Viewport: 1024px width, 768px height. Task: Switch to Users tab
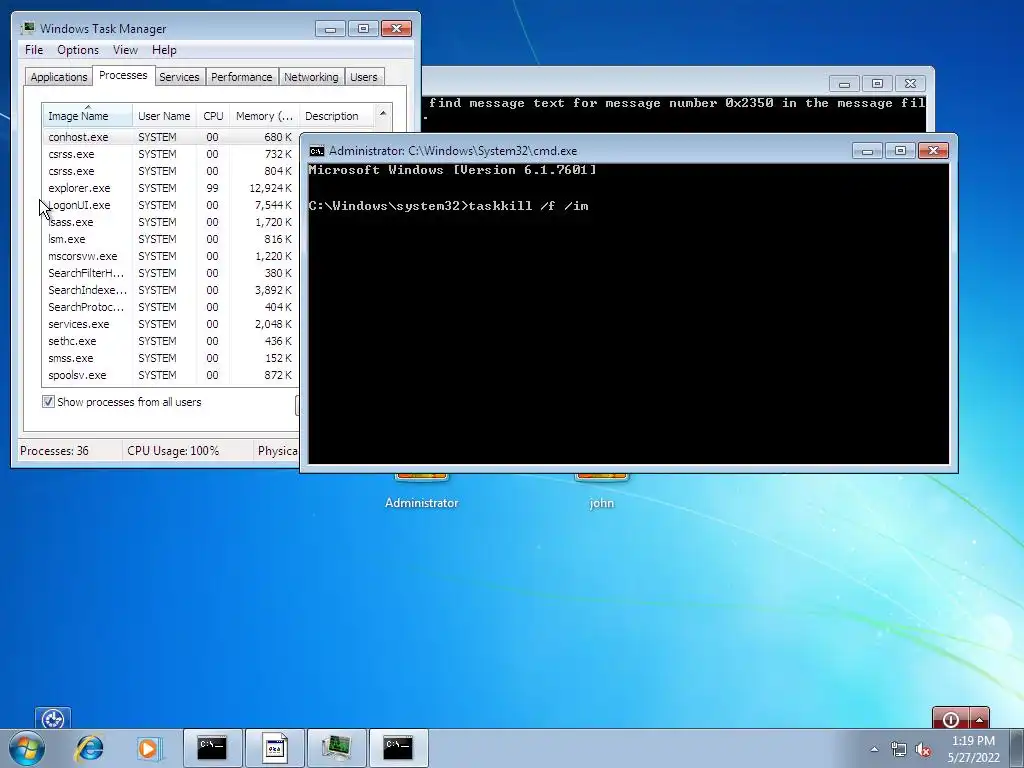pyautogui.click(x=363, y=77)
